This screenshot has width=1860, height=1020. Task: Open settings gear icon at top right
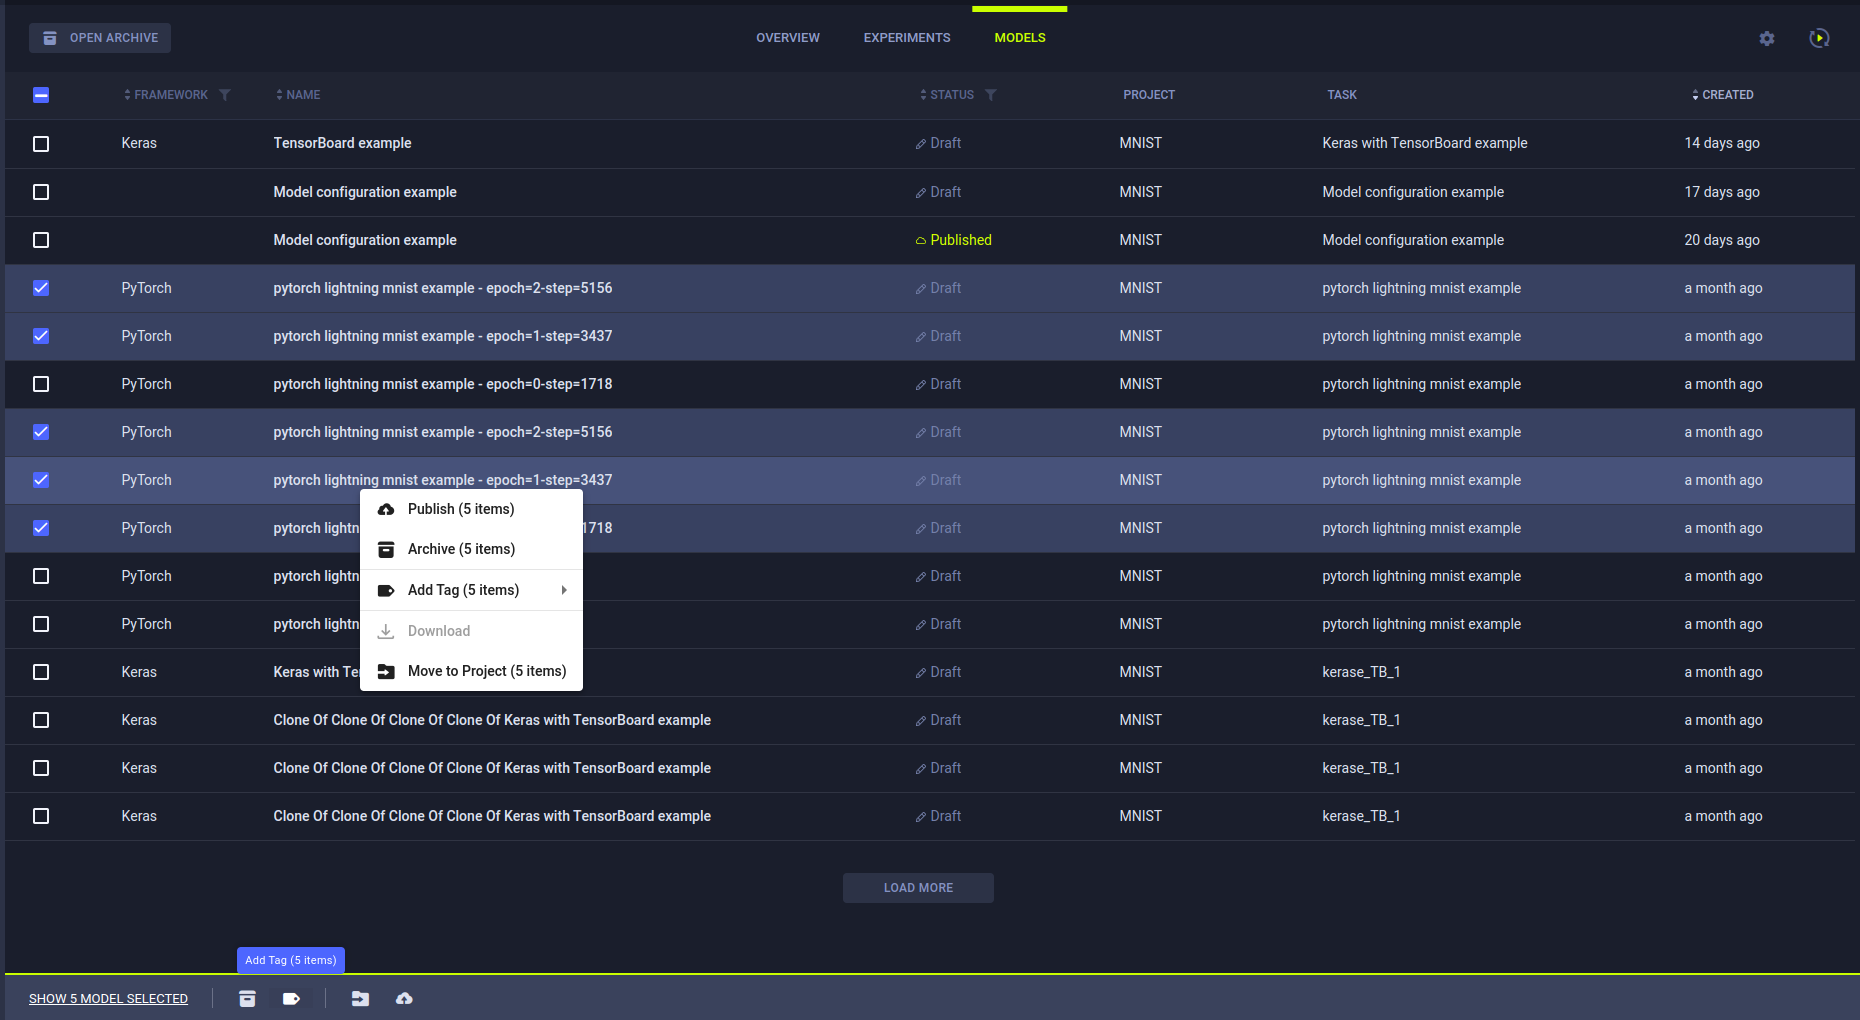point(1767,38)
